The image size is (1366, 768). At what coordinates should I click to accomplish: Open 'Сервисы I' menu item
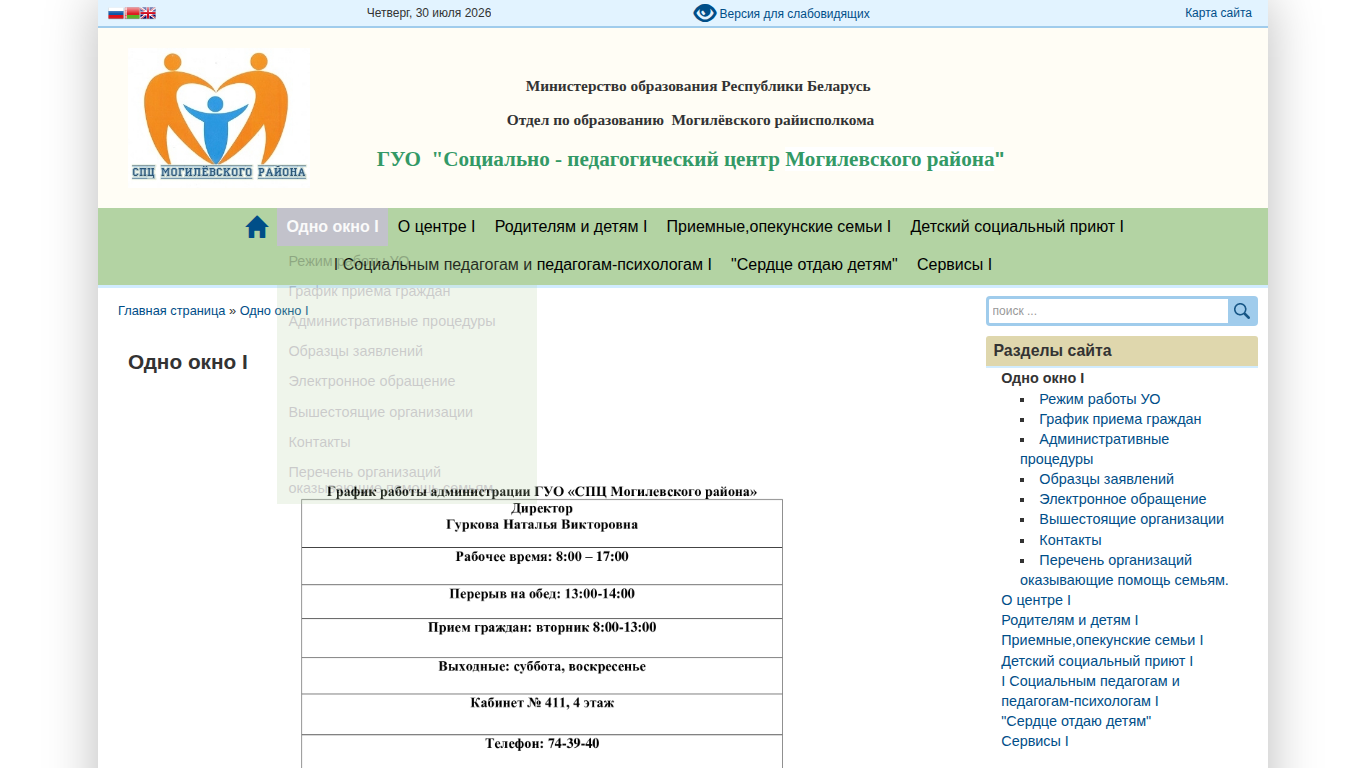[x=954, y=265]
